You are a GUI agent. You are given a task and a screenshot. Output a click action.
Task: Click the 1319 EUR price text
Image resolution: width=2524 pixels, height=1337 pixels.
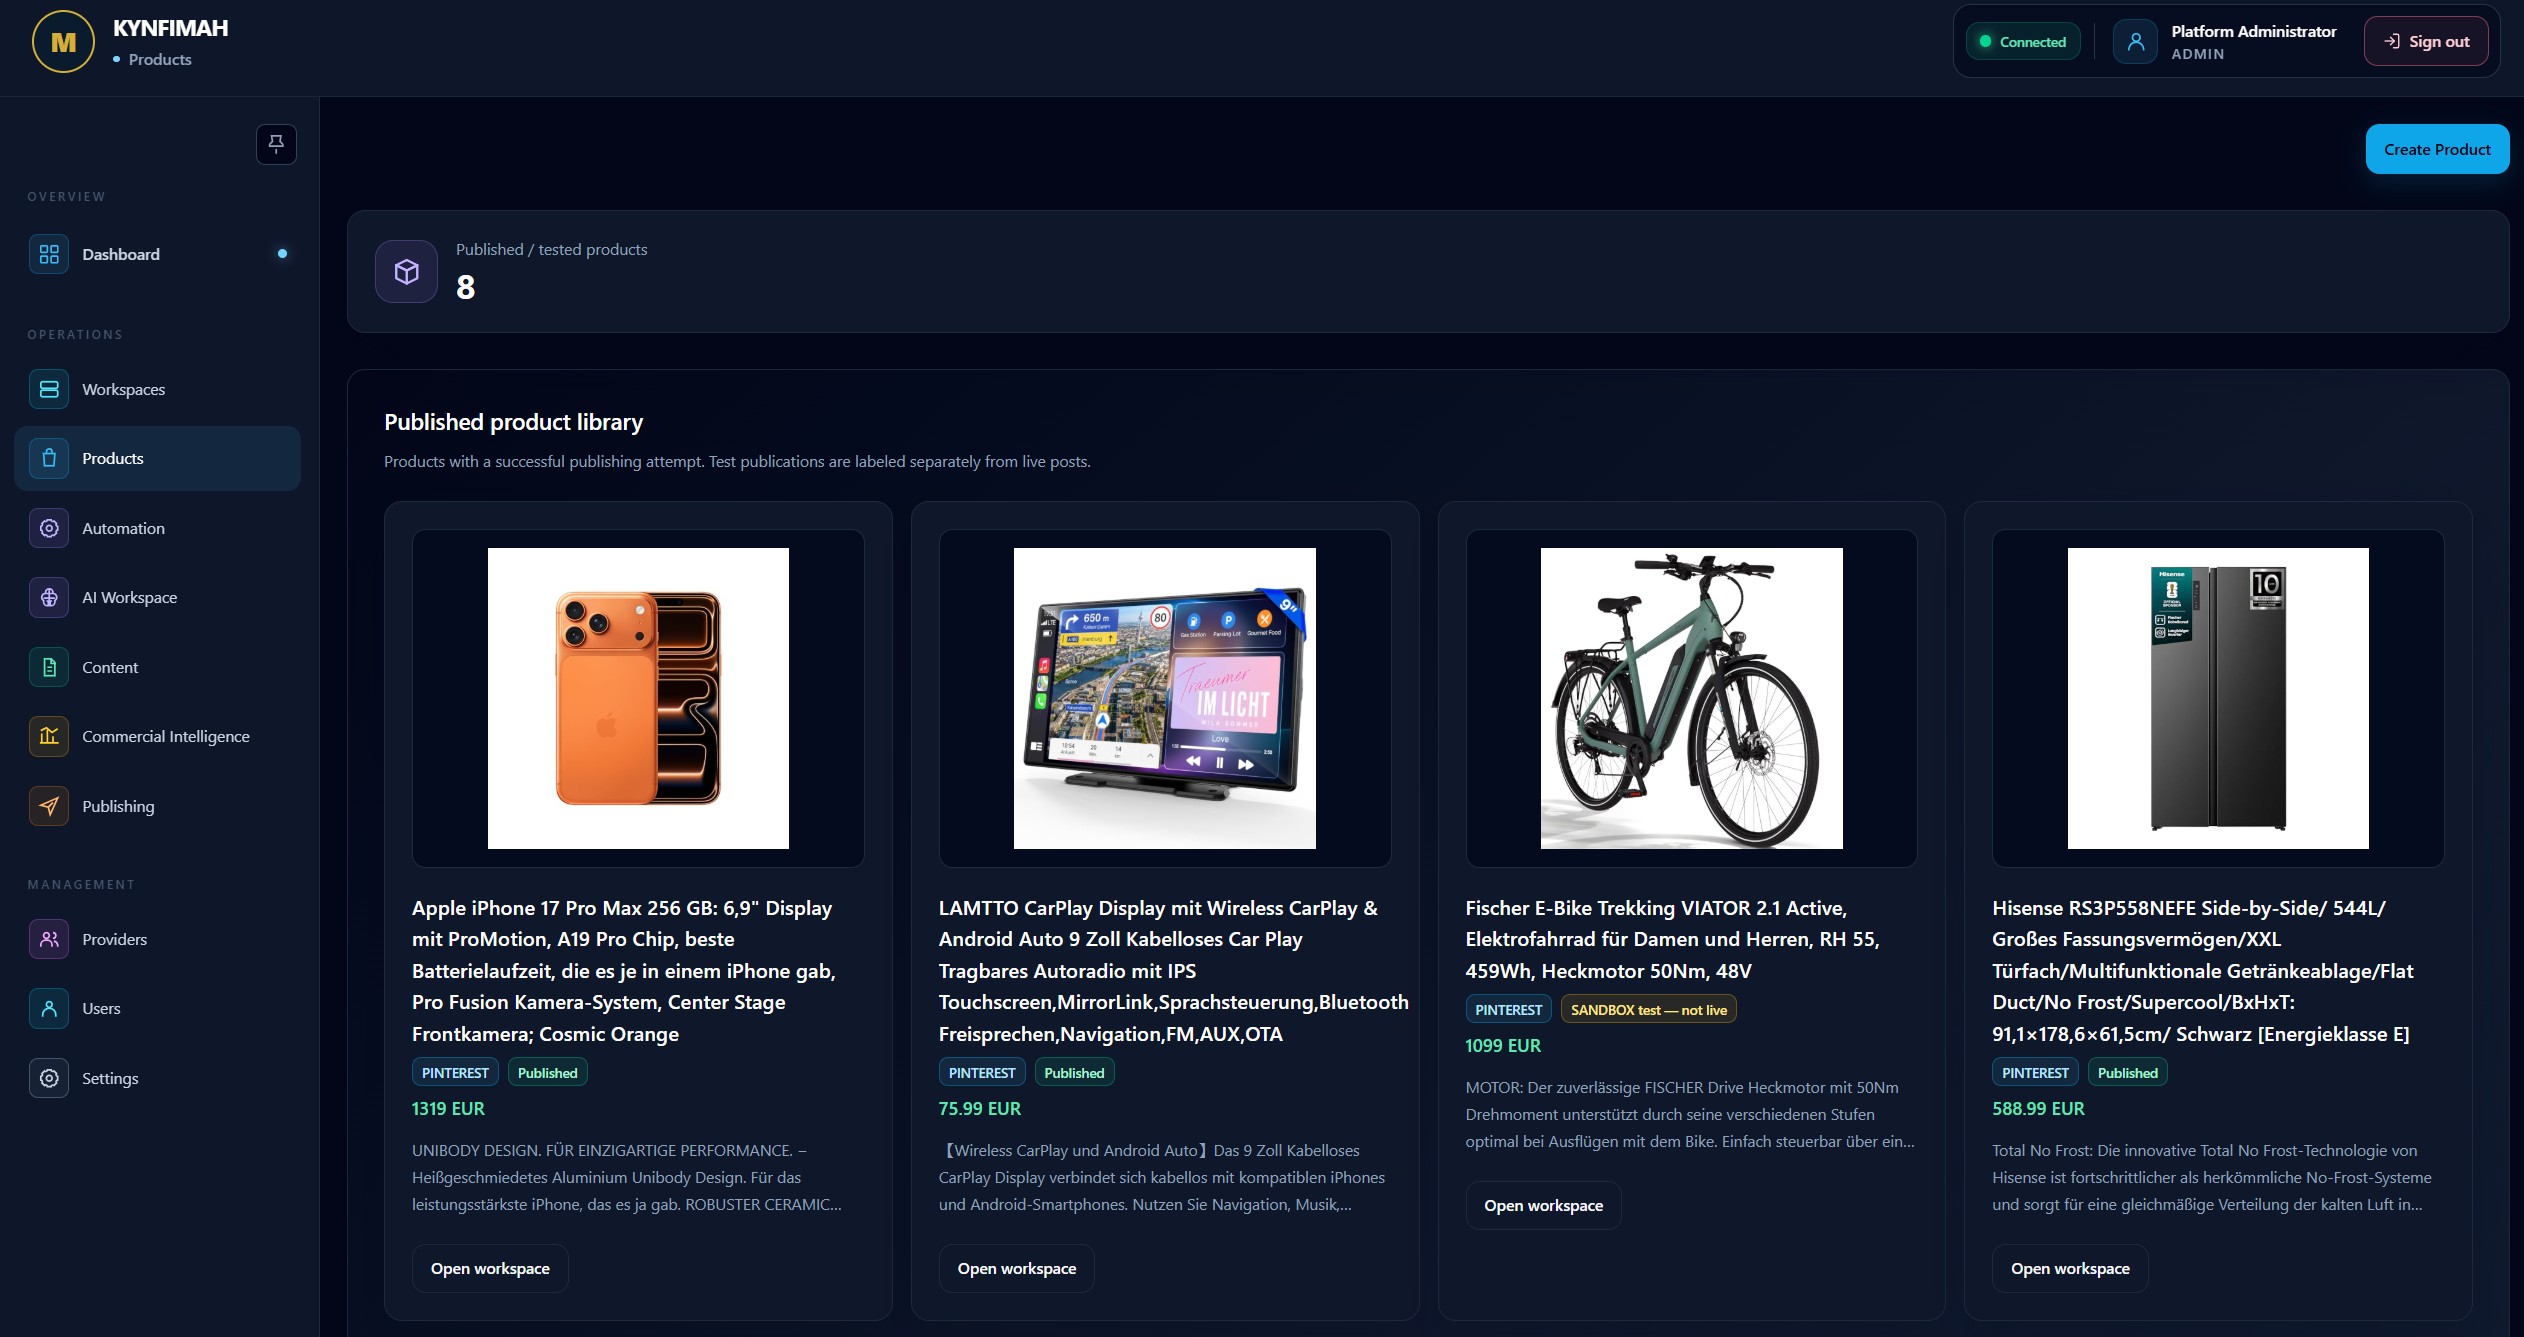click(x=448, y=1108)
